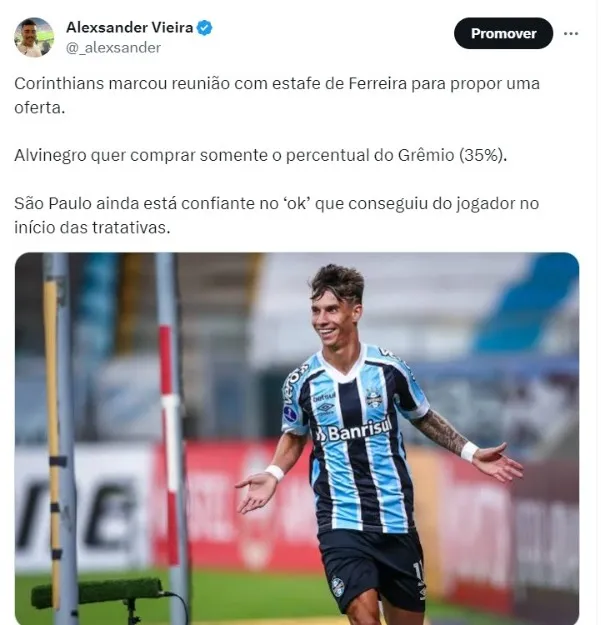Viewport: 601px width, 625px height.
Task: Click the word Ferreira in the tweet
Action: tap(378, 84)
